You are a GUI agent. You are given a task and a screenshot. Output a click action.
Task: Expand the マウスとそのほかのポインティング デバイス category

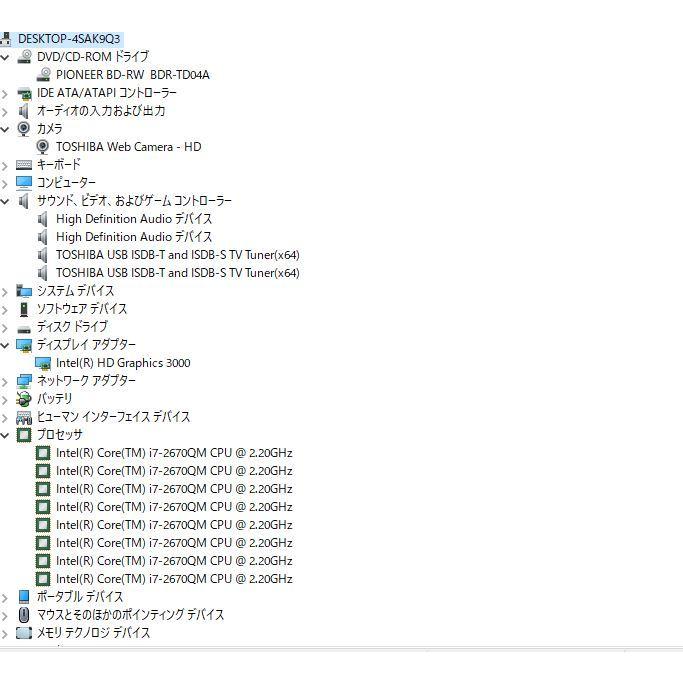click(5, 615)
